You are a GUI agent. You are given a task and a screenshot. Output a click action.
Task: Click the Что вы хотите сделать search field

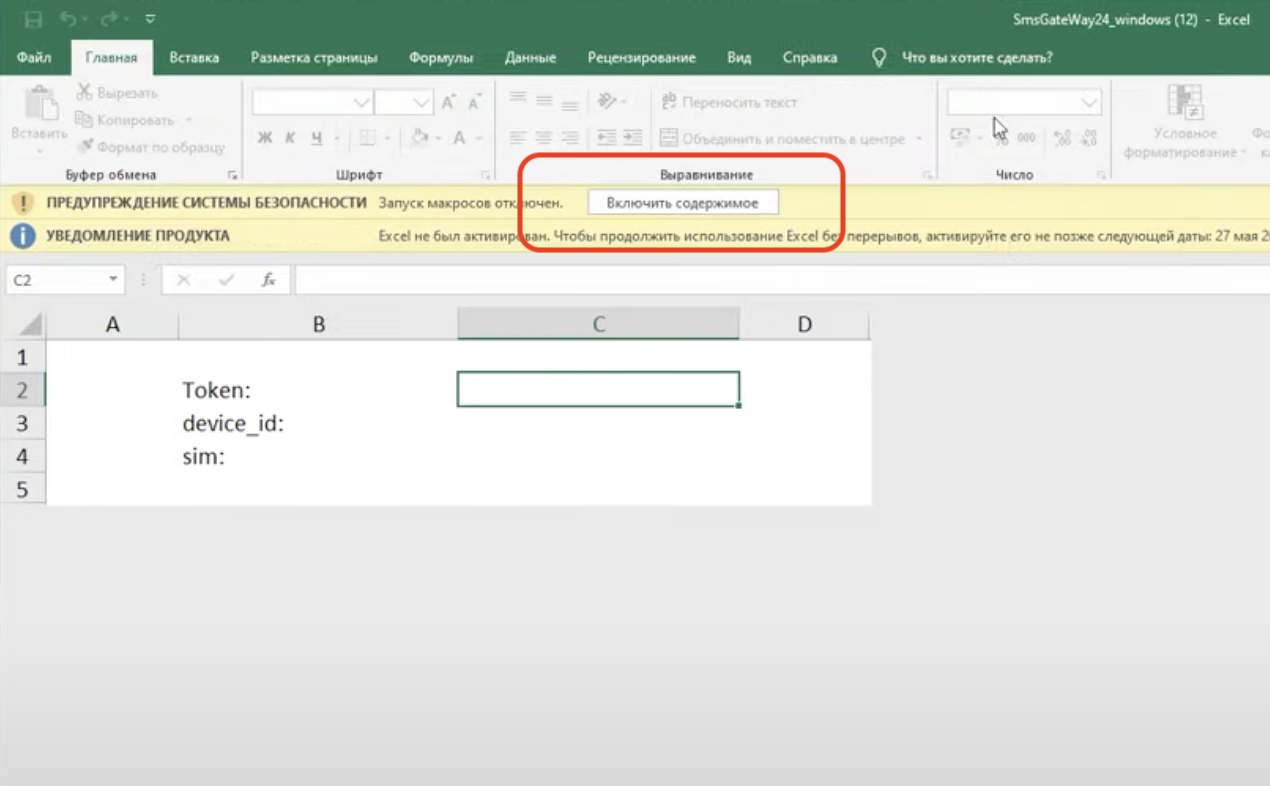coord(977,58)
